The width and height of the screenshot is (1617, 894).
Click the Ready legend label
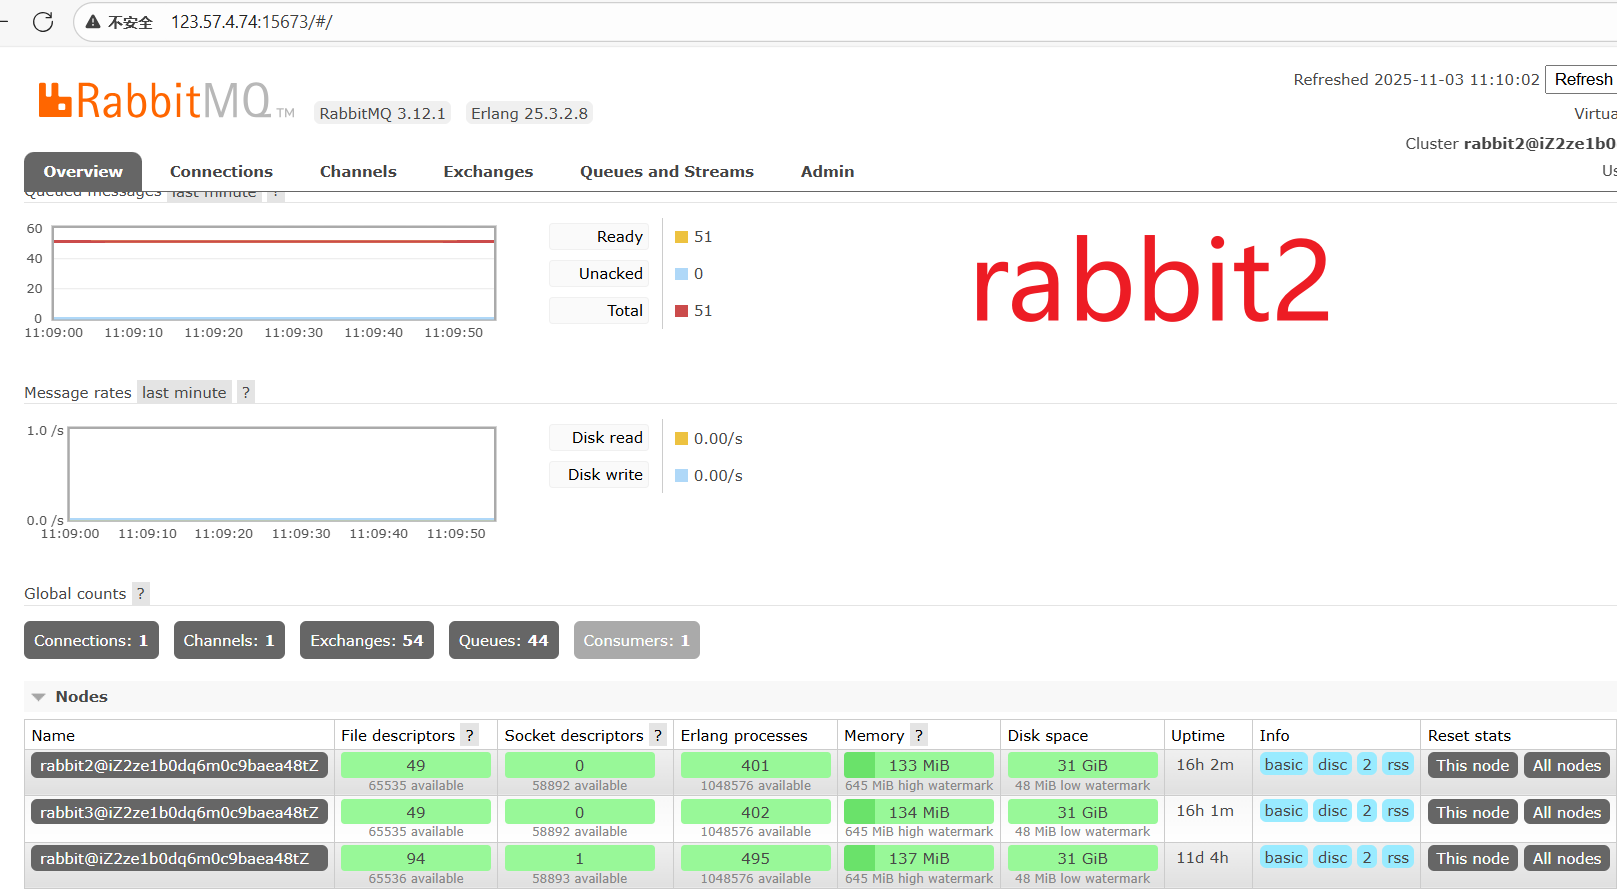599,236
